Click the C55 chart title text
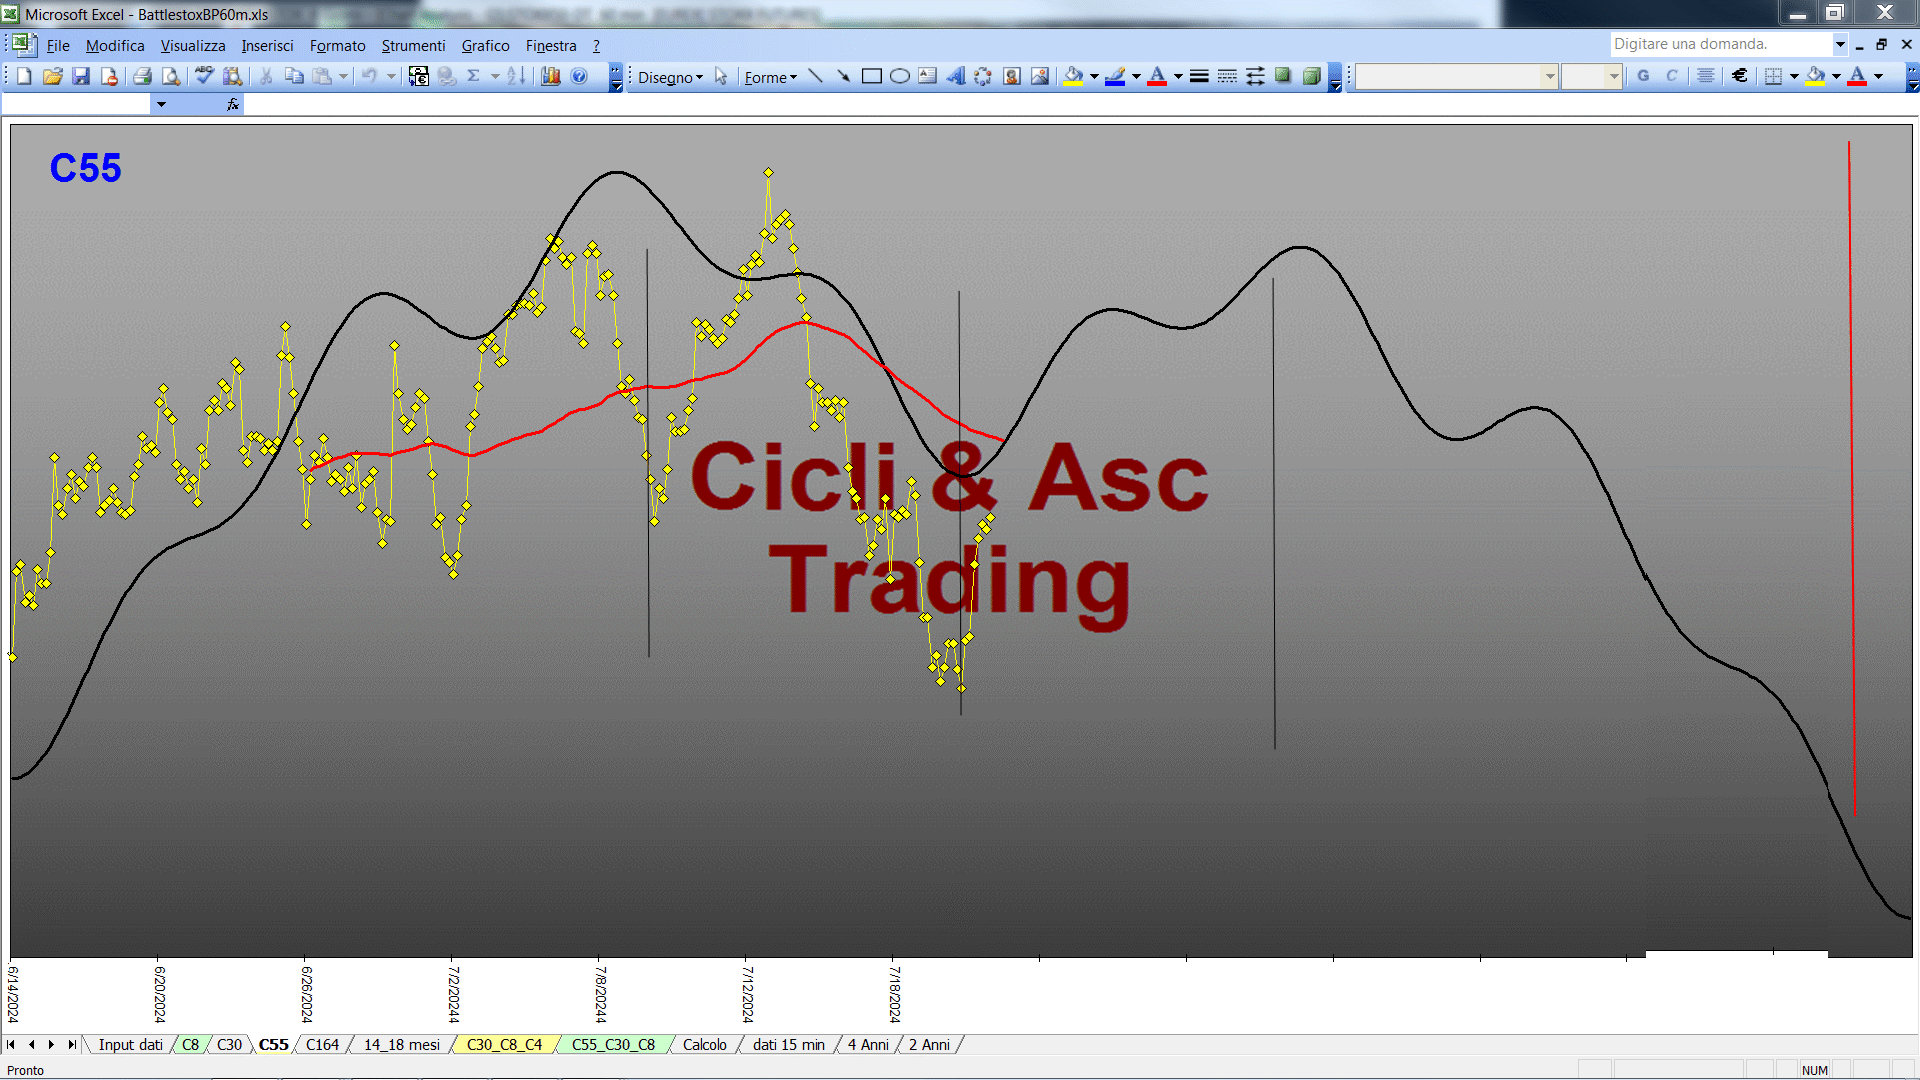Screen dimensions: 1920x1080 [86, 168]
